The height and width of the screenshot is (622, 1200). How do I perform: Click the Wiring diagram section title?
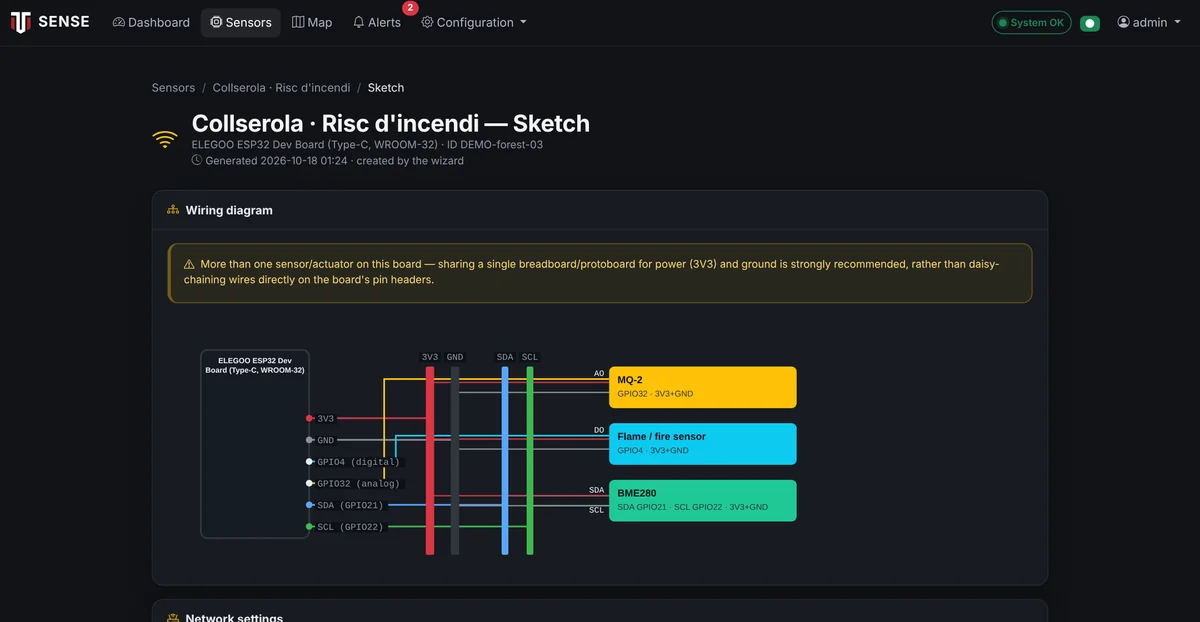(229, 210)
